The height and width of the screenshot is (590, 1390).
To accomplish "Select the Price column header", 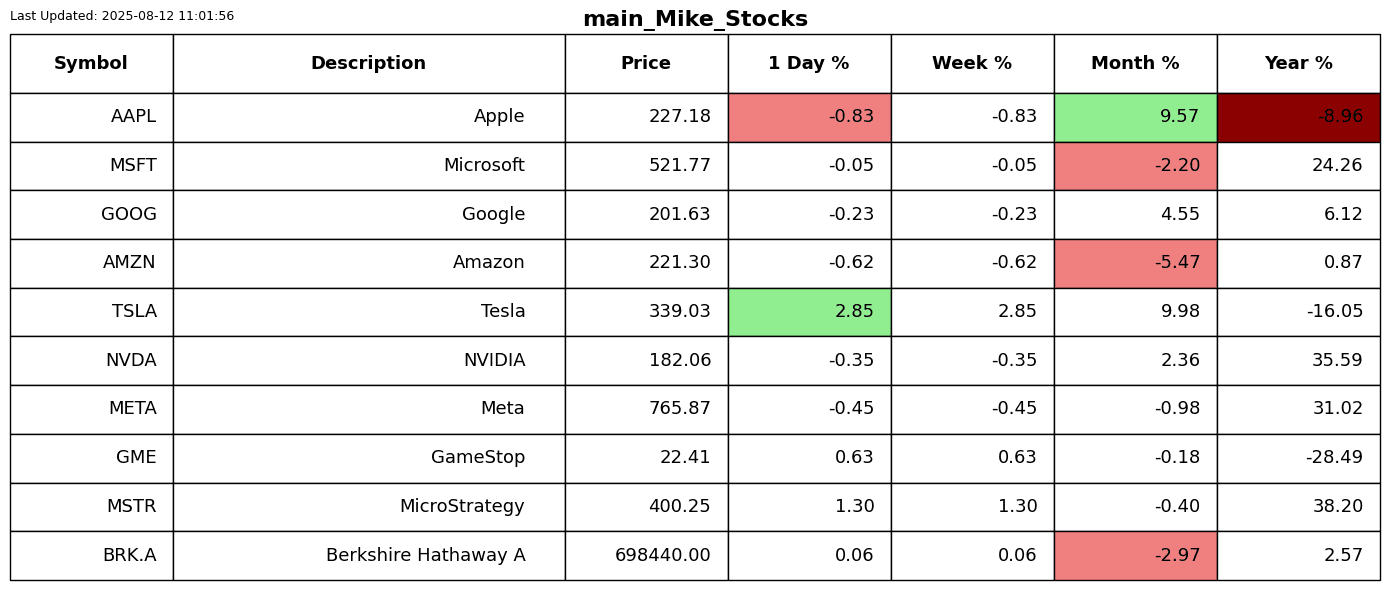I will [x=646, y=64].
